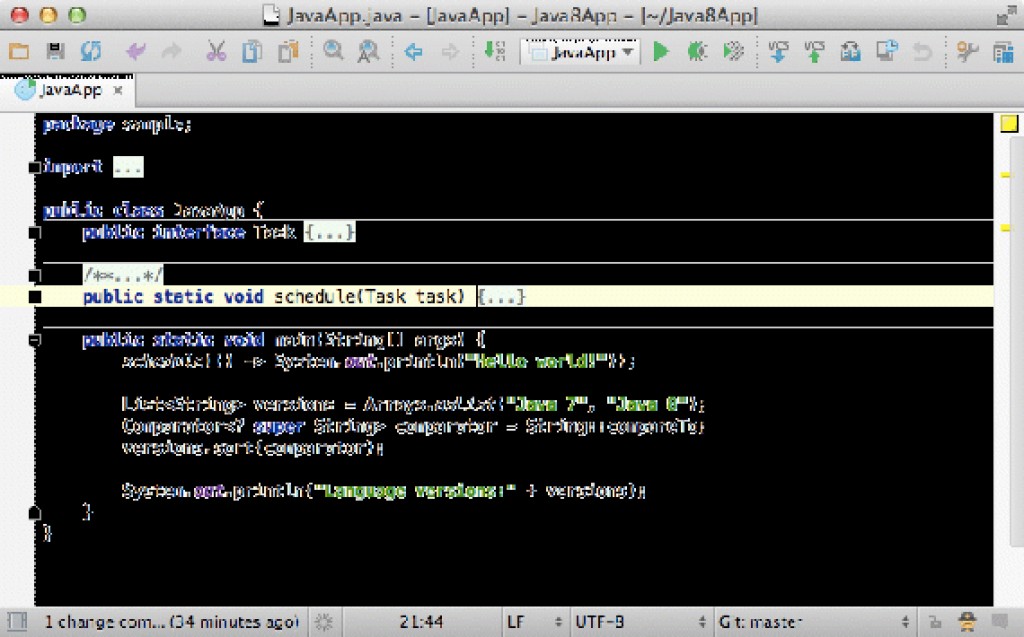Click the 'versions.sort(comparator);' line
This screenshot has height=637, width=1024.
252,448
